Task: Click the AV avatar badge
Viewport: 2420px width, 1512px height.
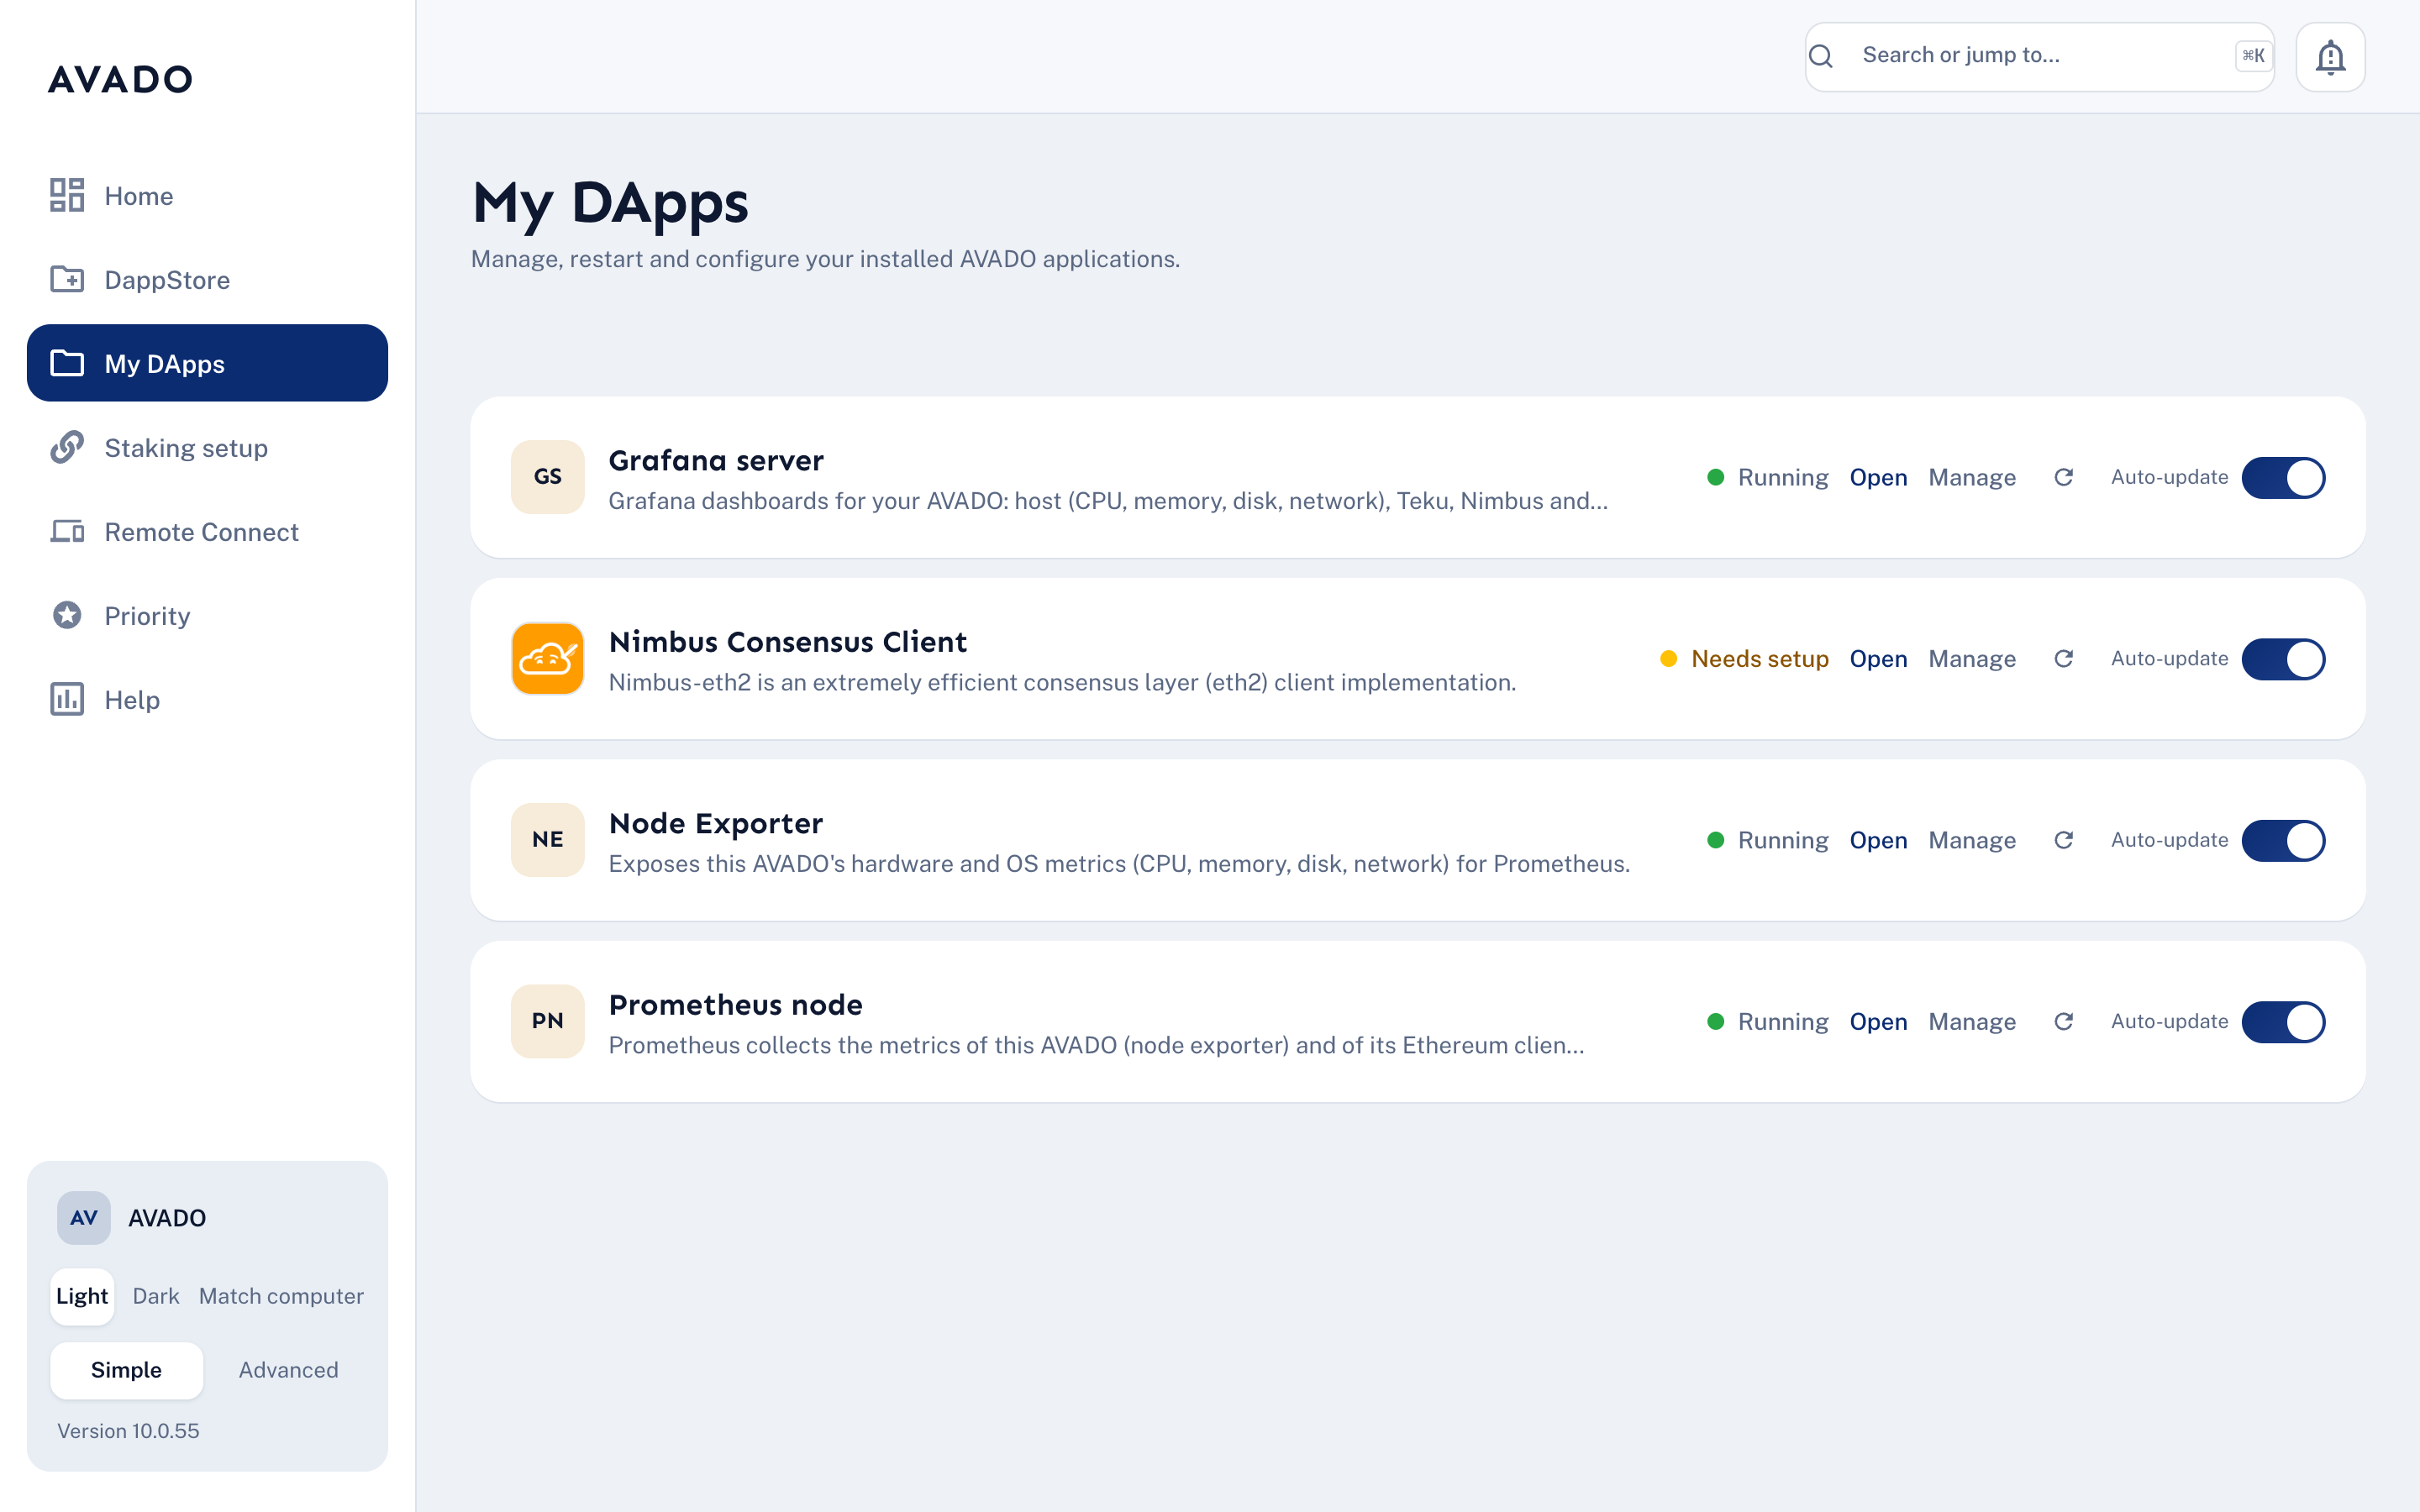Action: 83,1217
